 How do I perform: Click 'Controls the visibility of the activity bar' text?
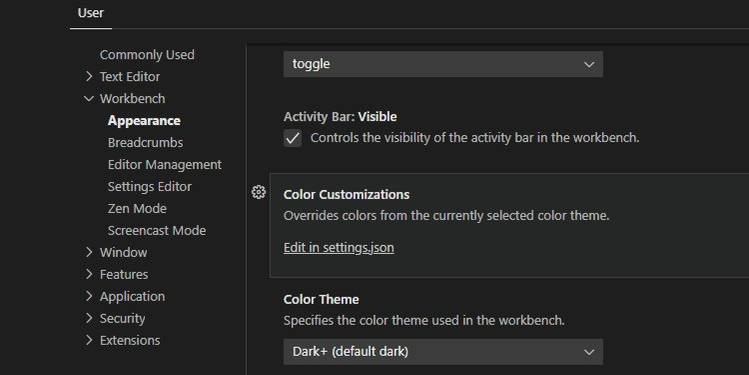point(475,138)
